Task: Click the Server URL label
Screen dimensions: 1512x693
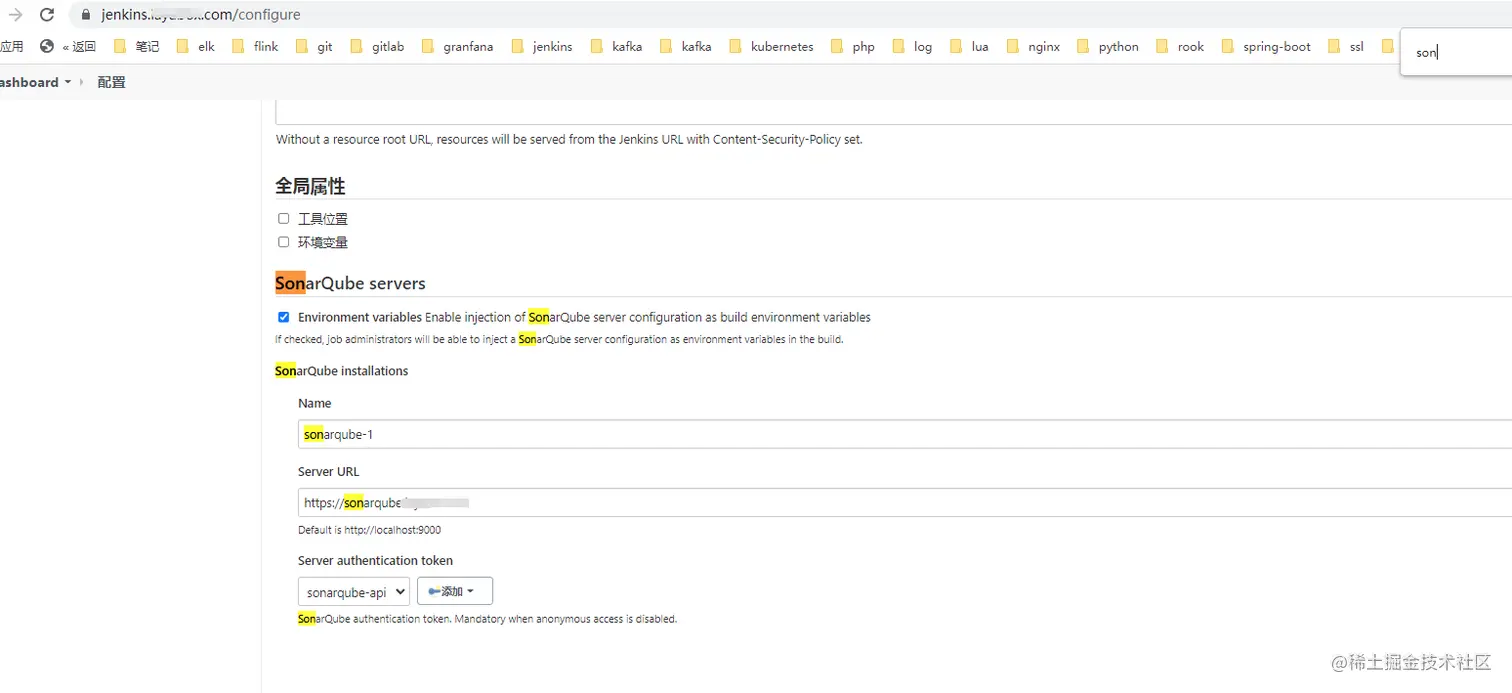Action: click(x=328, y=471)
